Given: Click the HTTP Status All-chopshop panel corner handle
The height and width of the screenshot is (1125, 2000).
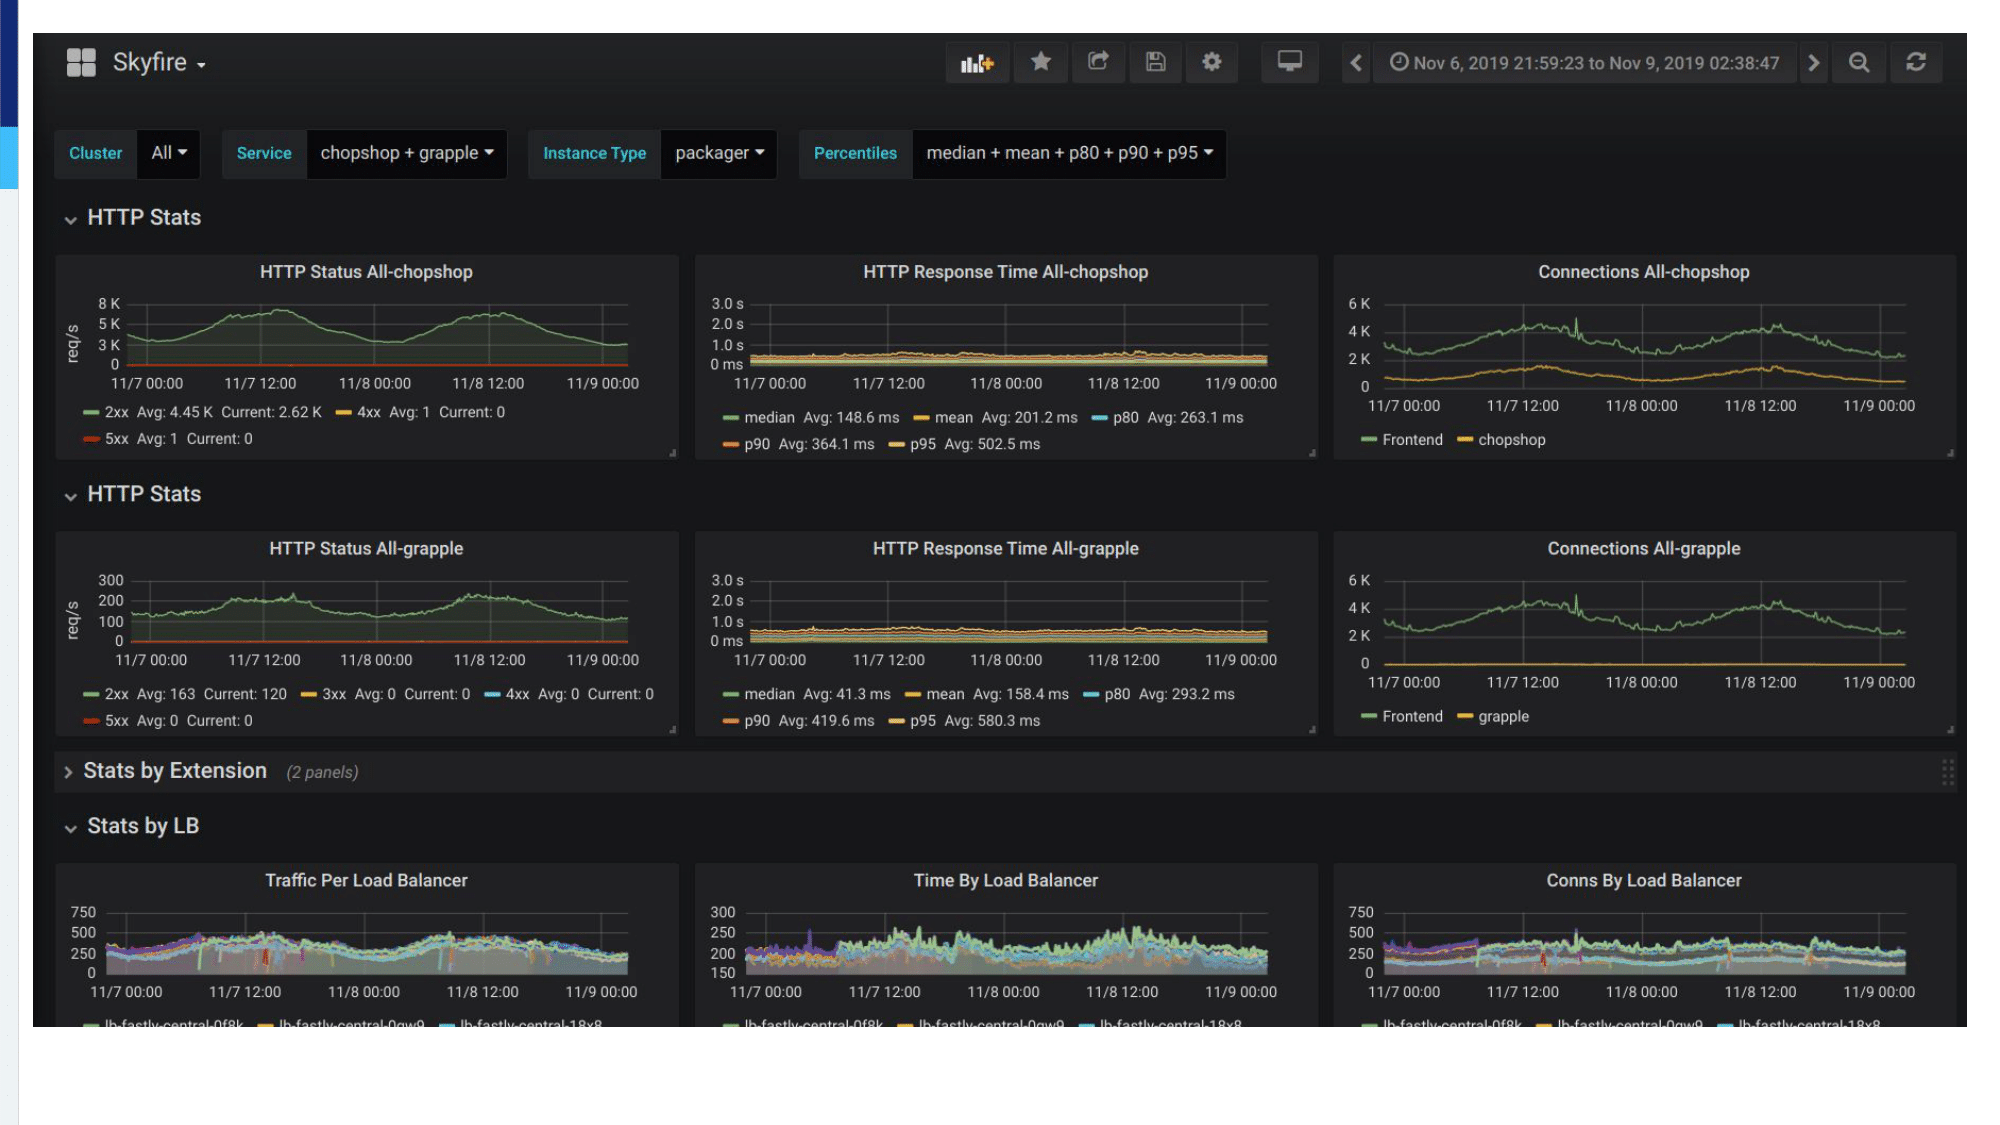Looking at the screenshot, I should pos(673,453).
